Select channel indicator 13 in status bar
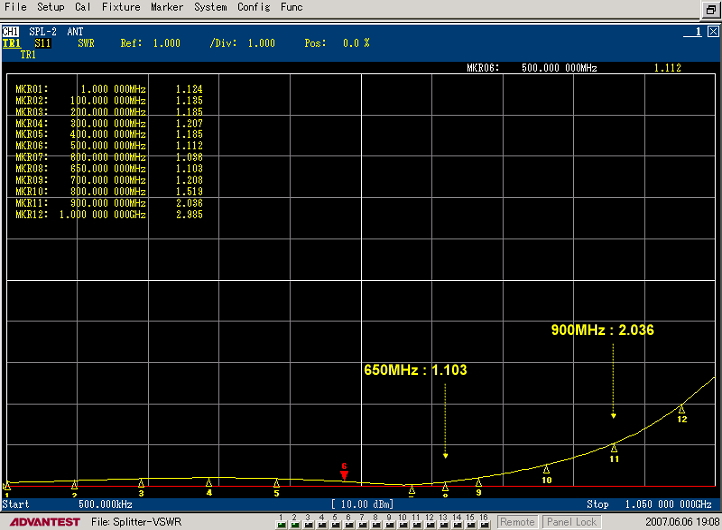 [x=443, y=522]
